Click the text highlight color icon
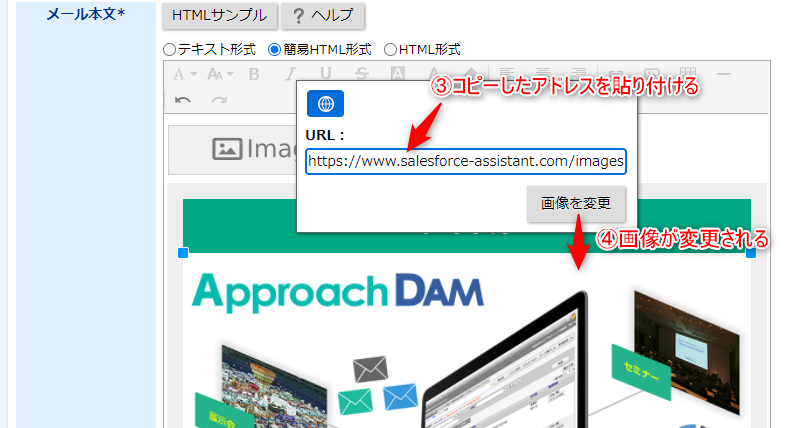 398,74
